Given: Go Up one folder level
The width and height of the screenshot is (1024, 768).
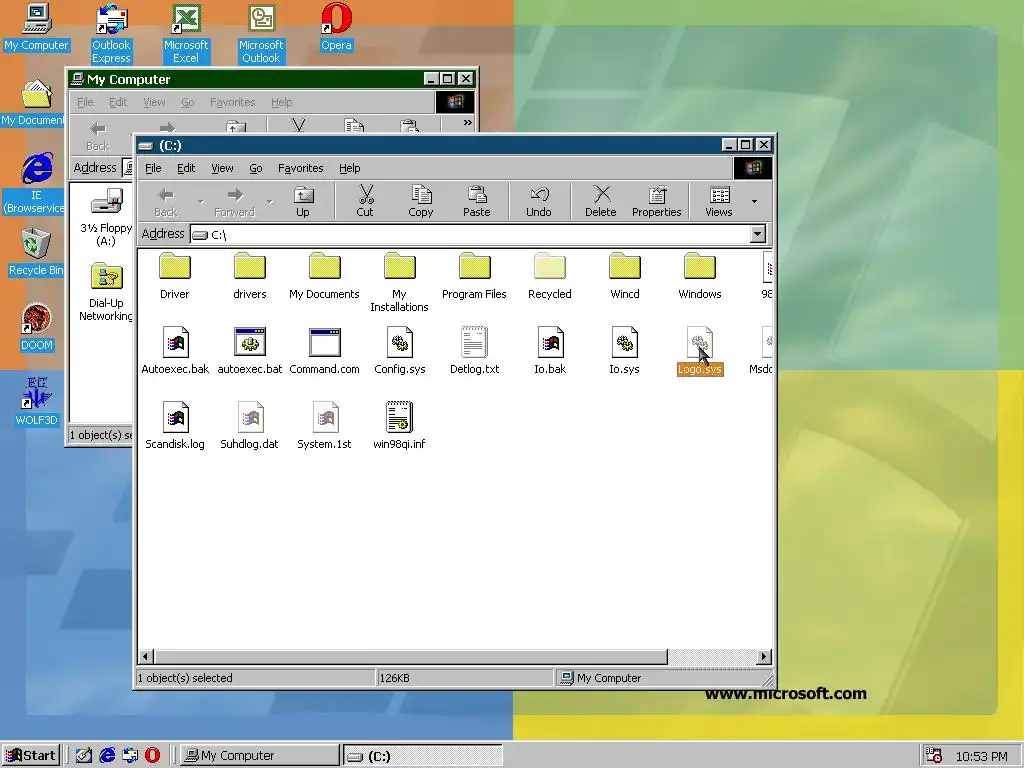Looking at the screenshot, I should (303, 201).
